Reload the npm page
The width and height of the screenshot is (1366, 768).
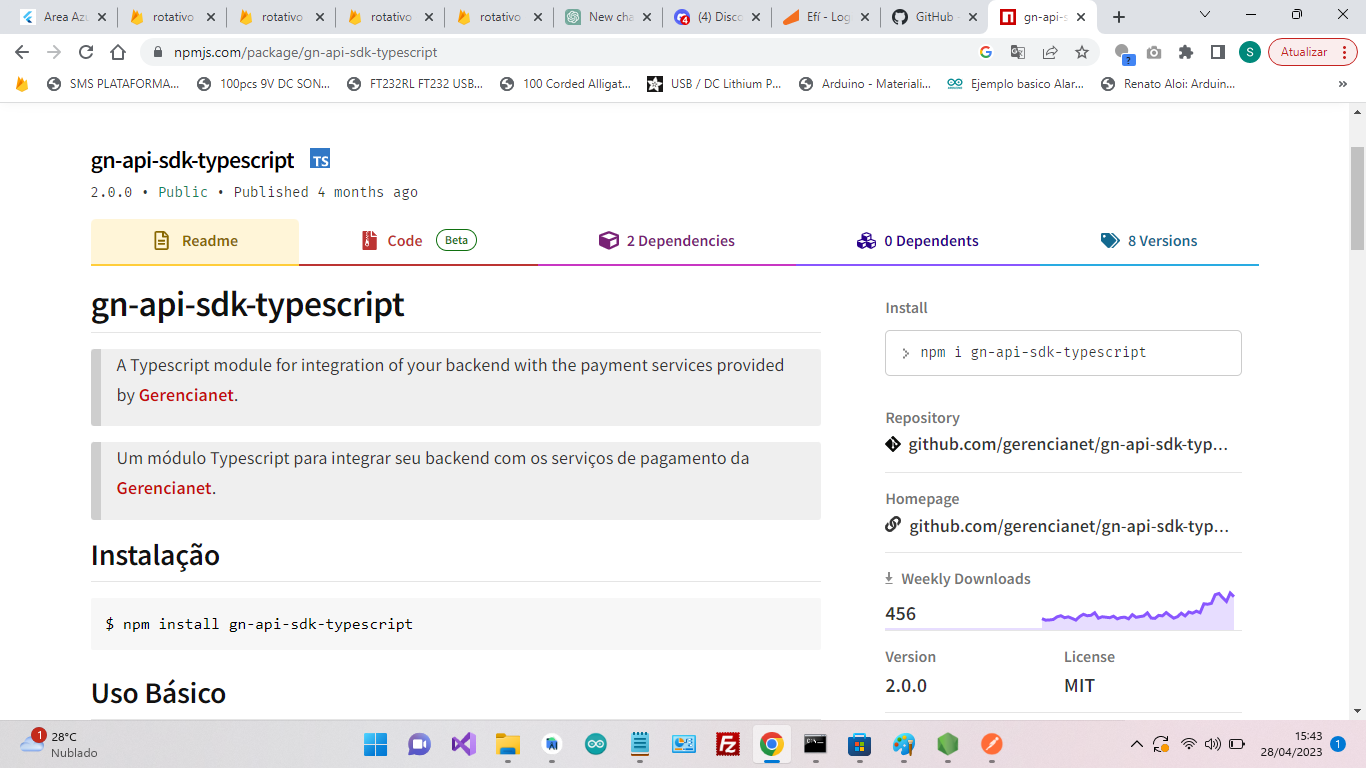coord(86,52)
